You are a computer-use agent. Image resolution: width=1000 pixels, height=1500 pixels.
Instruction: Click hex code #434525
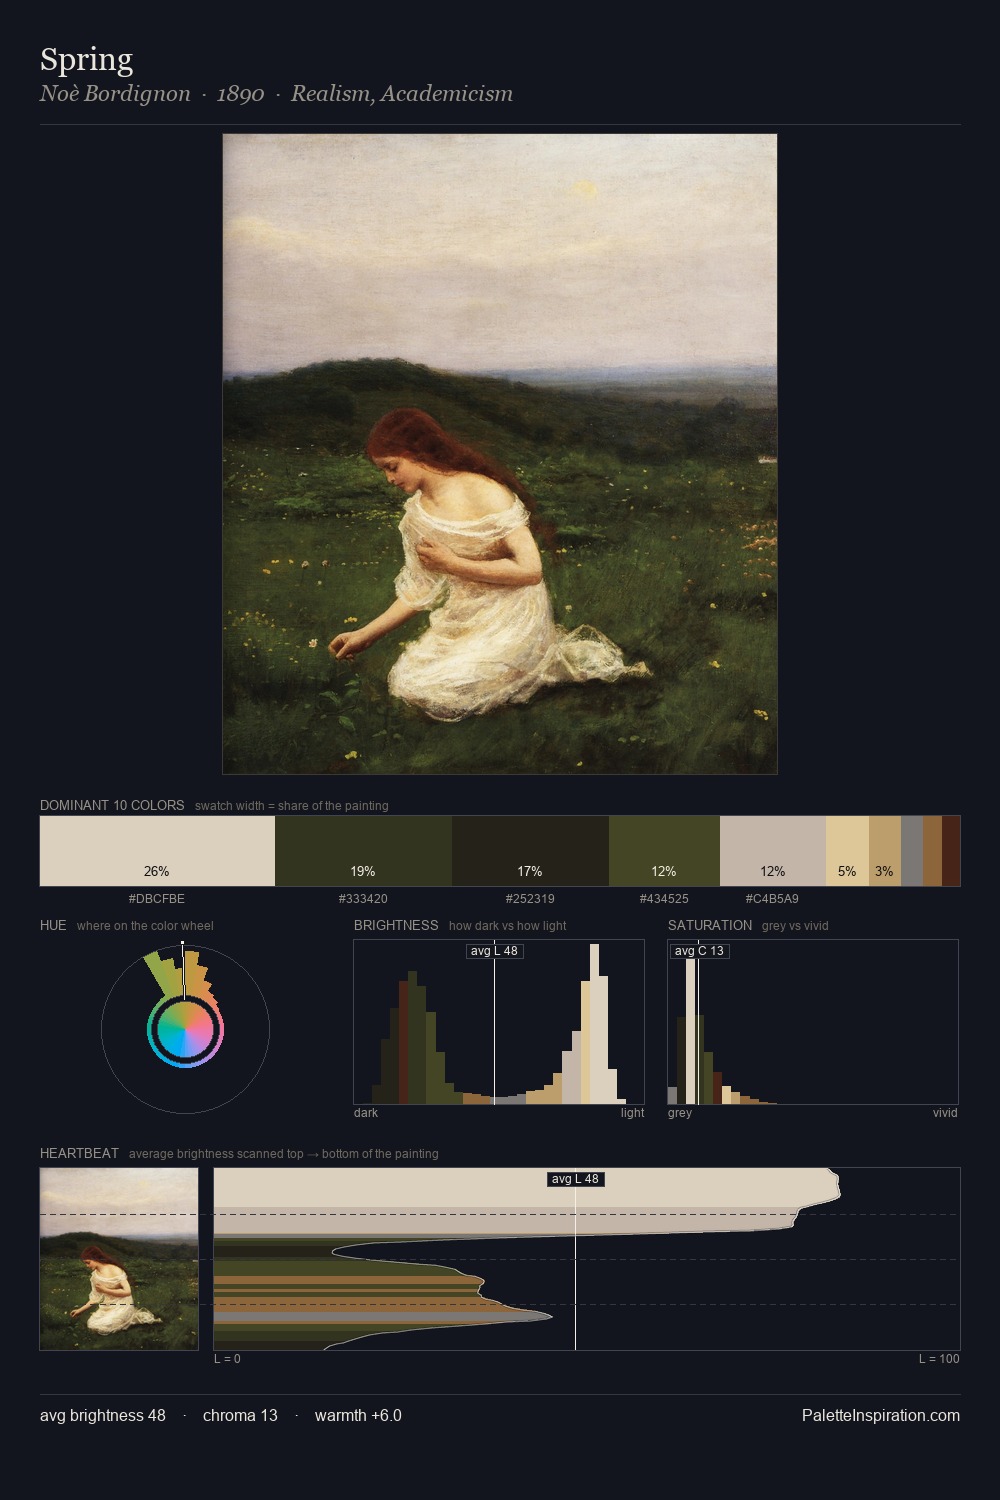[x=664, y=899]
